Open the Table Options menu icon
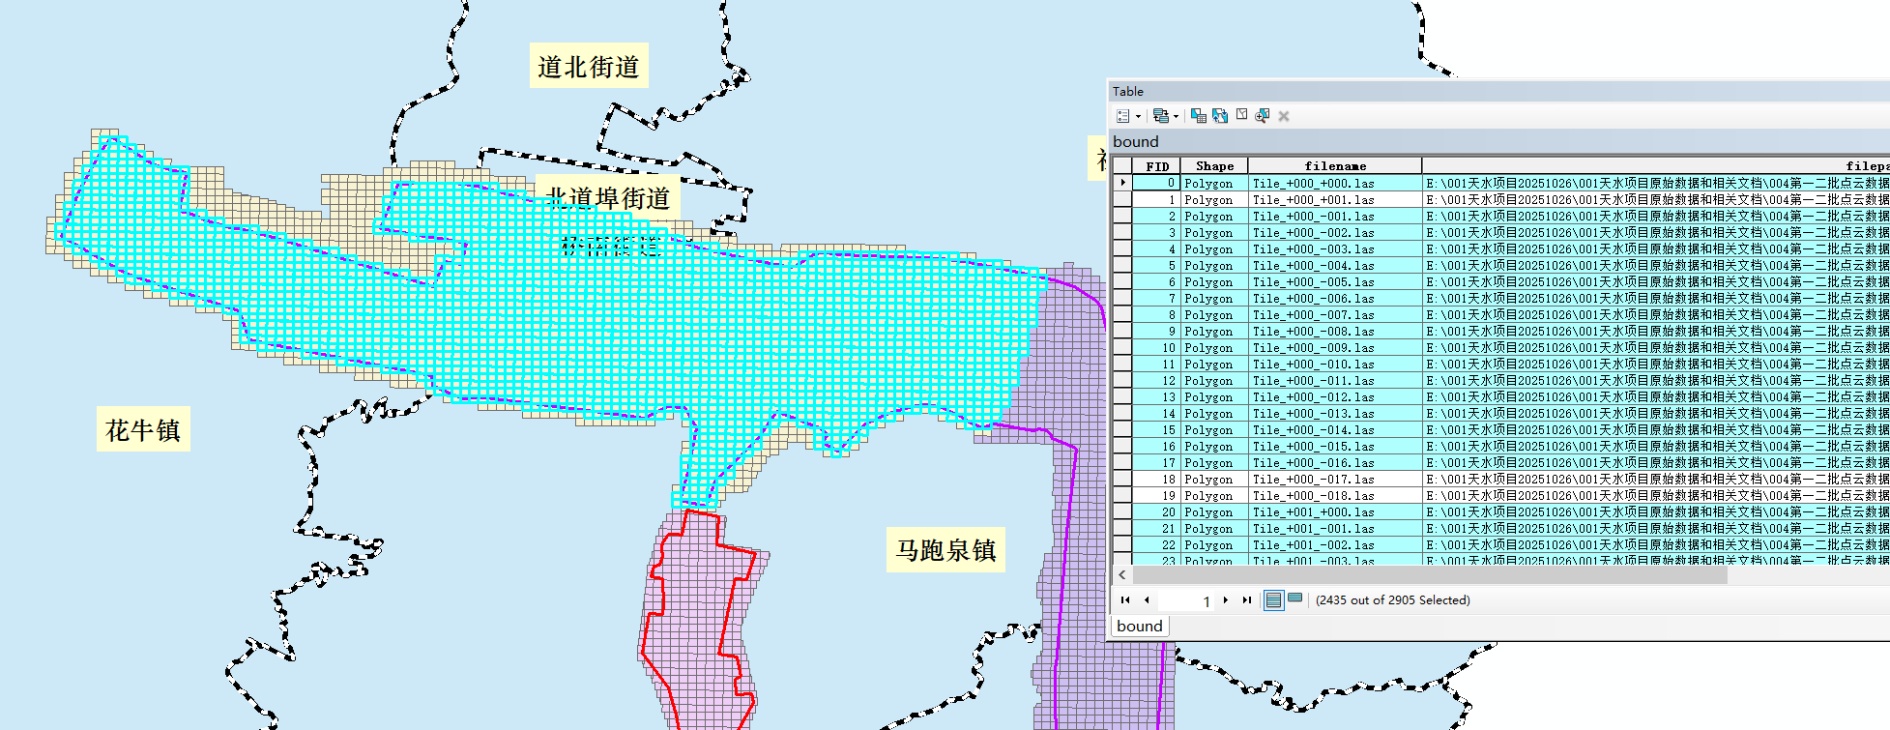This screenshot has width=1890, height=730. pyautogui.click(x=1123, y=116)
